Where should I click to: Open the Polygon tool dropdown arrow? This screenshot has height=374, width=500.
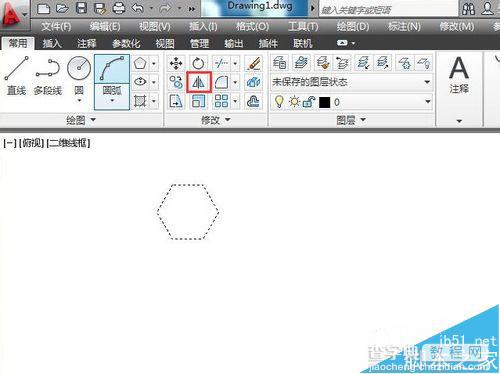click(x=154, y=63)
